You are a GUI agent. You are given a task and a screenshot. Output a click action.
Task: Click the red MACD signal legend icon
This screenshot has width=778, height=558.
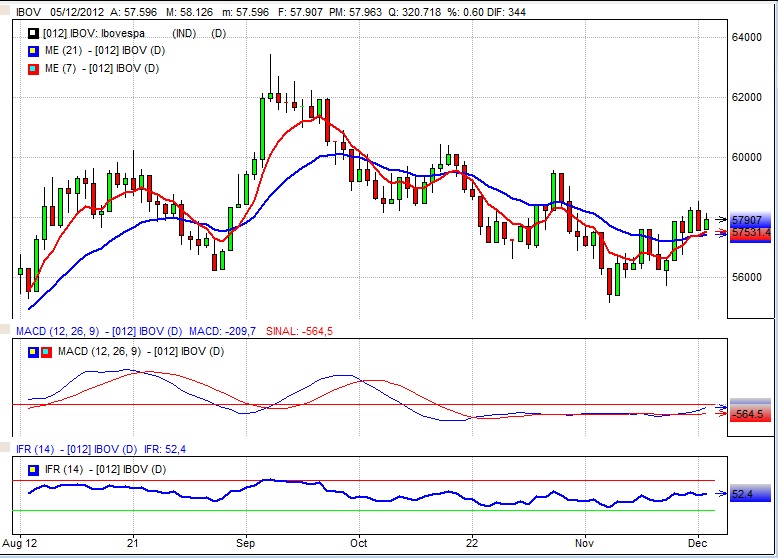tap(47, 351)
